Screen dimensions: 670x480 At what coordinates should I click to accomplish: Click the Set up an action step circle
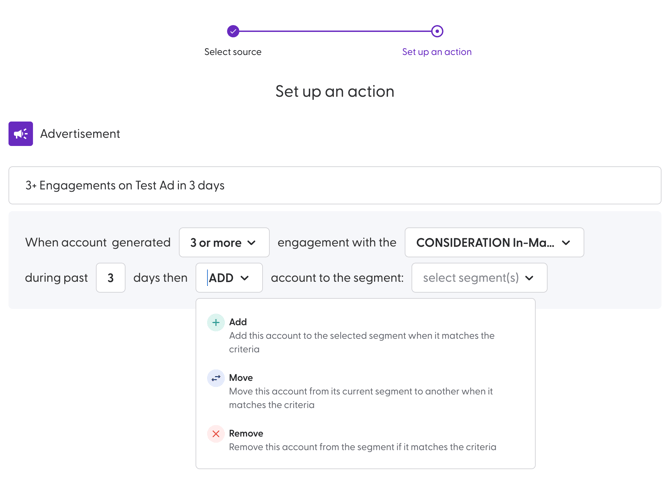(437, 31)
